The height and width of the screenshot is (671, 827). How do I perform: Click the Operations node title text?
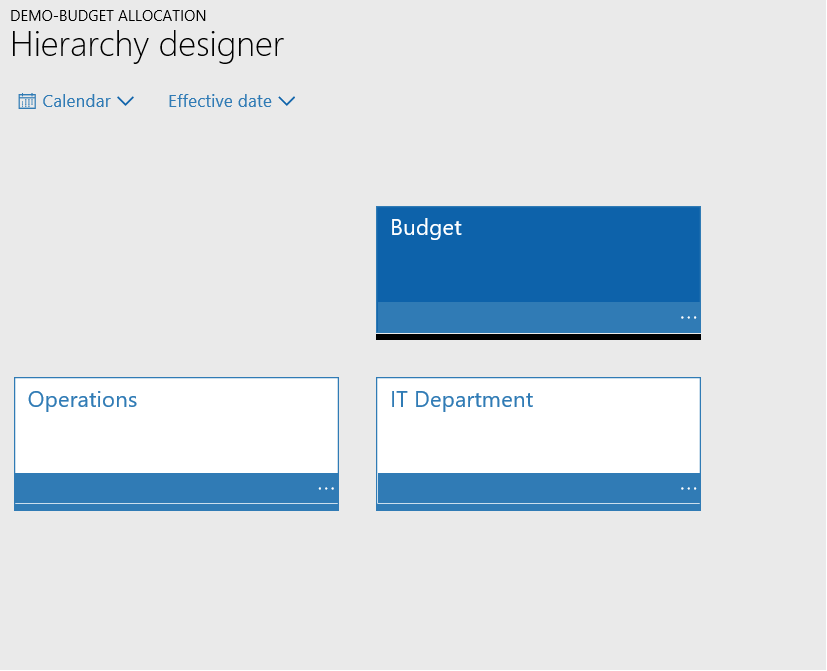[x=82, y=400]
